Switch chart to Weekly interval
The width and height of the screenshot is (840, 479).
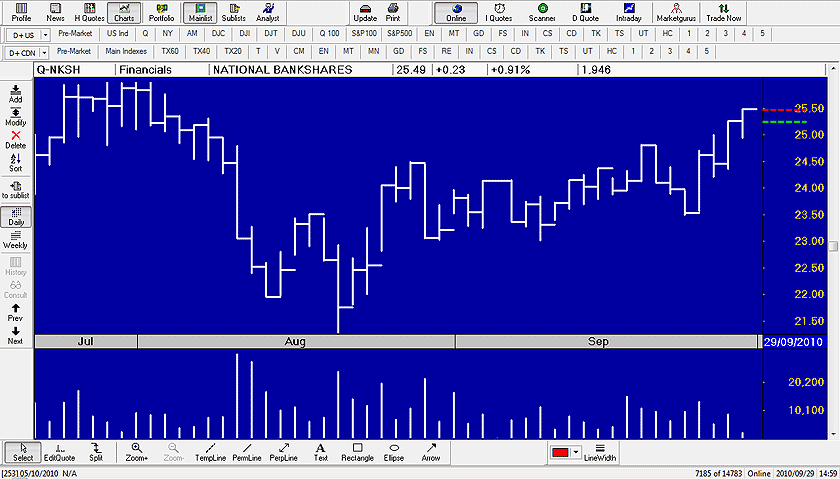[16, 239]
